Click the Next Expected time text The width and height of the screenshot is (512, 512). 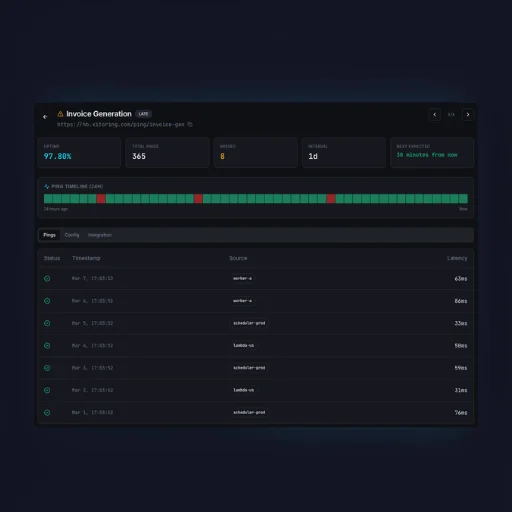(427, 155)
